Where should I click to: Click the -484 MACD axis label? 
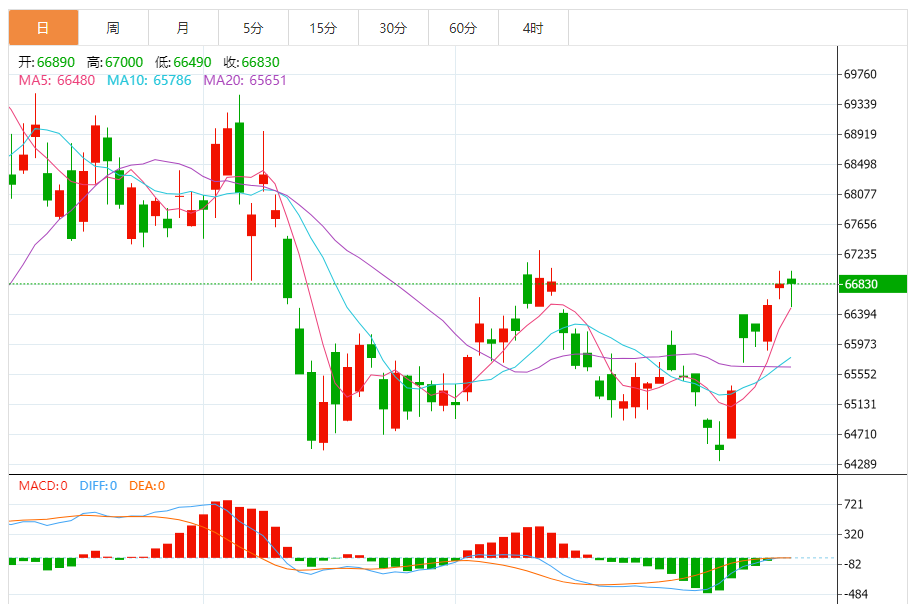[856, 594]
